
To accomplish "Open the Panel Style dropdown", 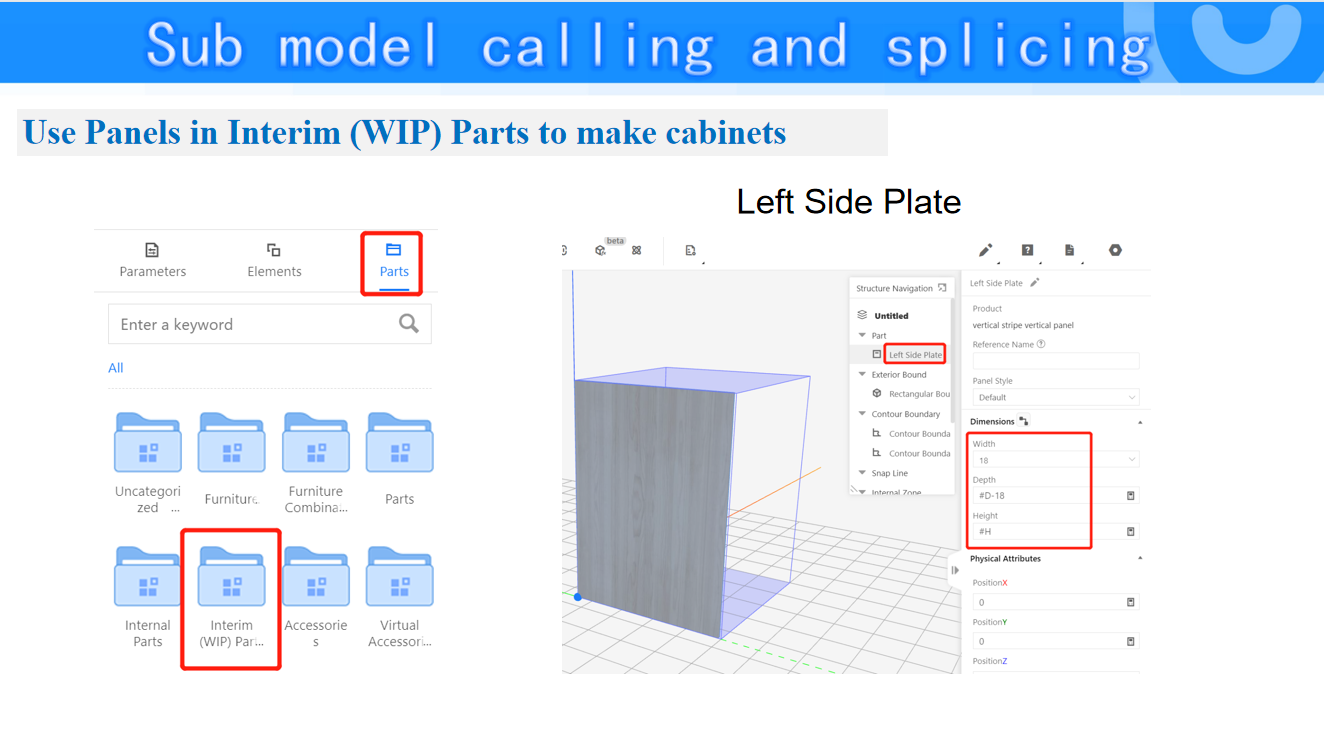I will (1056, 397).
